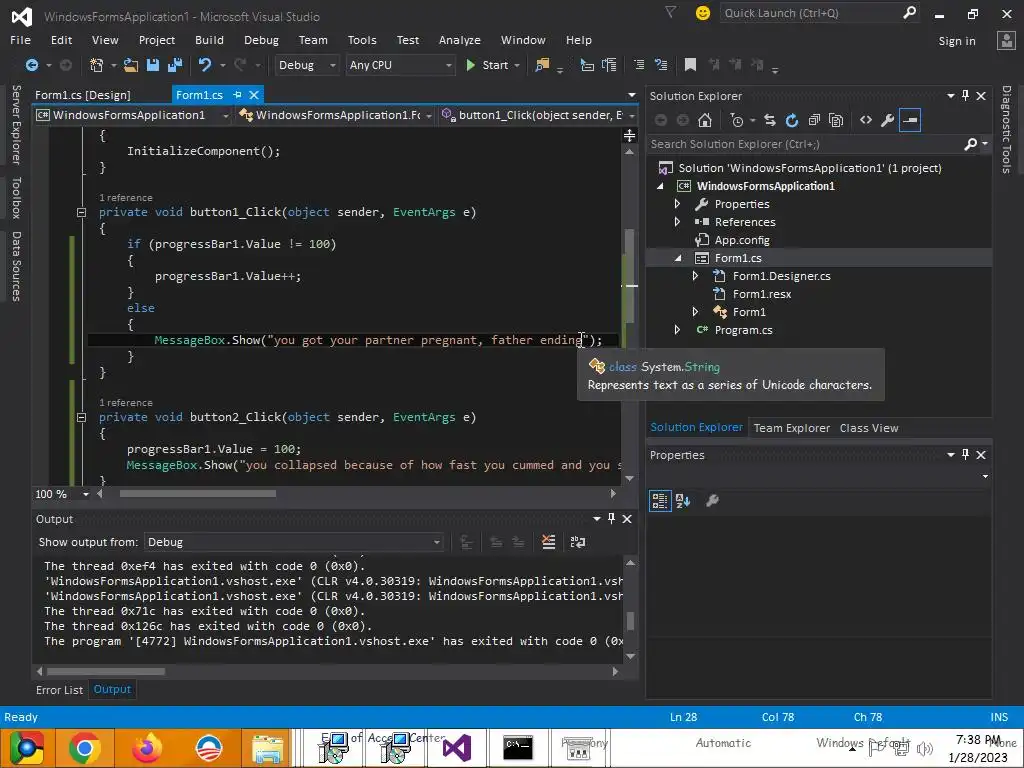Click the feedback smiley icon

coord(703,13)
